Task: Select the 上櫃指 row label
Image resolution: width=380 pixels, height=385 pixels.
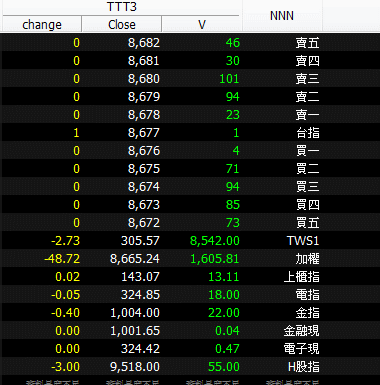Action: click(301, 277)
